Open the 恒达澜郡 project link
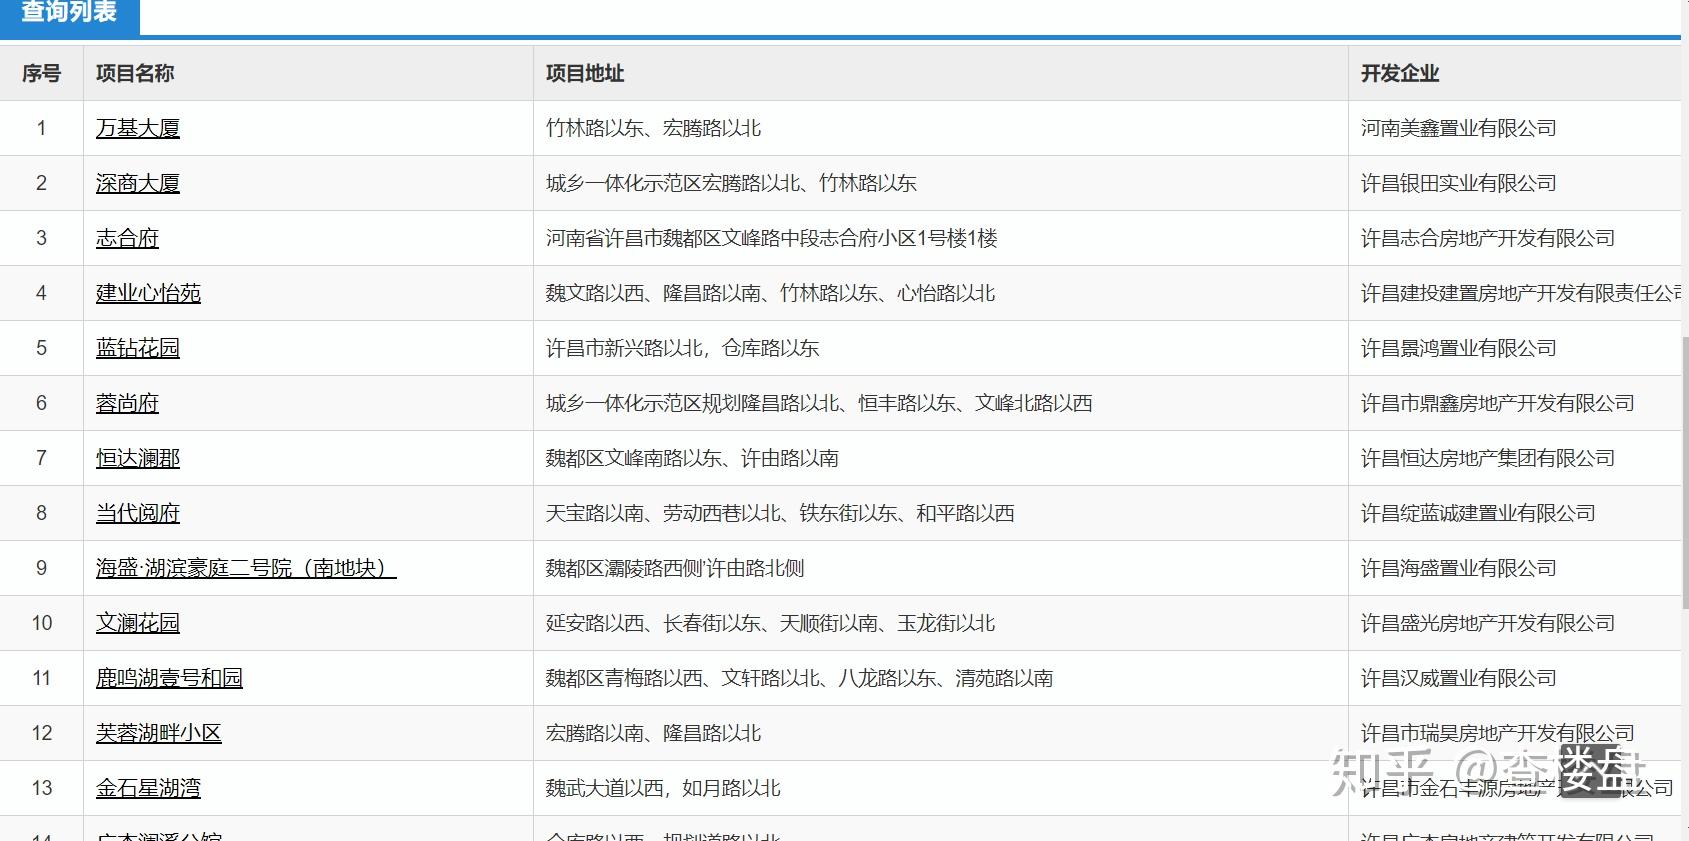The width and height of the screenshot is (1689, 841). coord(138,458)
